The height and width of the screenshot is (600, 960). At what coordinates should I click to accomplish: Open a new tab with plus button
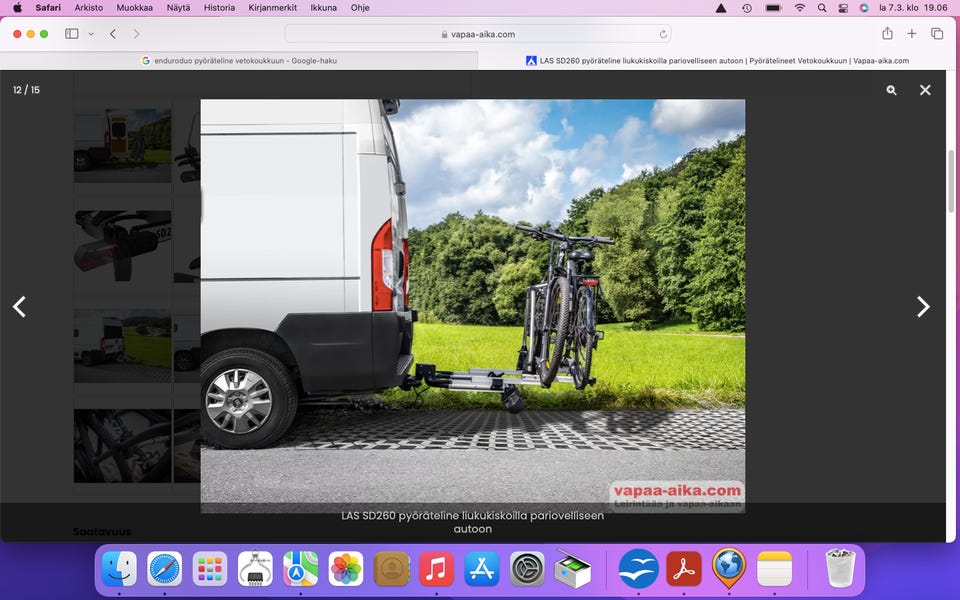[x=912, y=34]
